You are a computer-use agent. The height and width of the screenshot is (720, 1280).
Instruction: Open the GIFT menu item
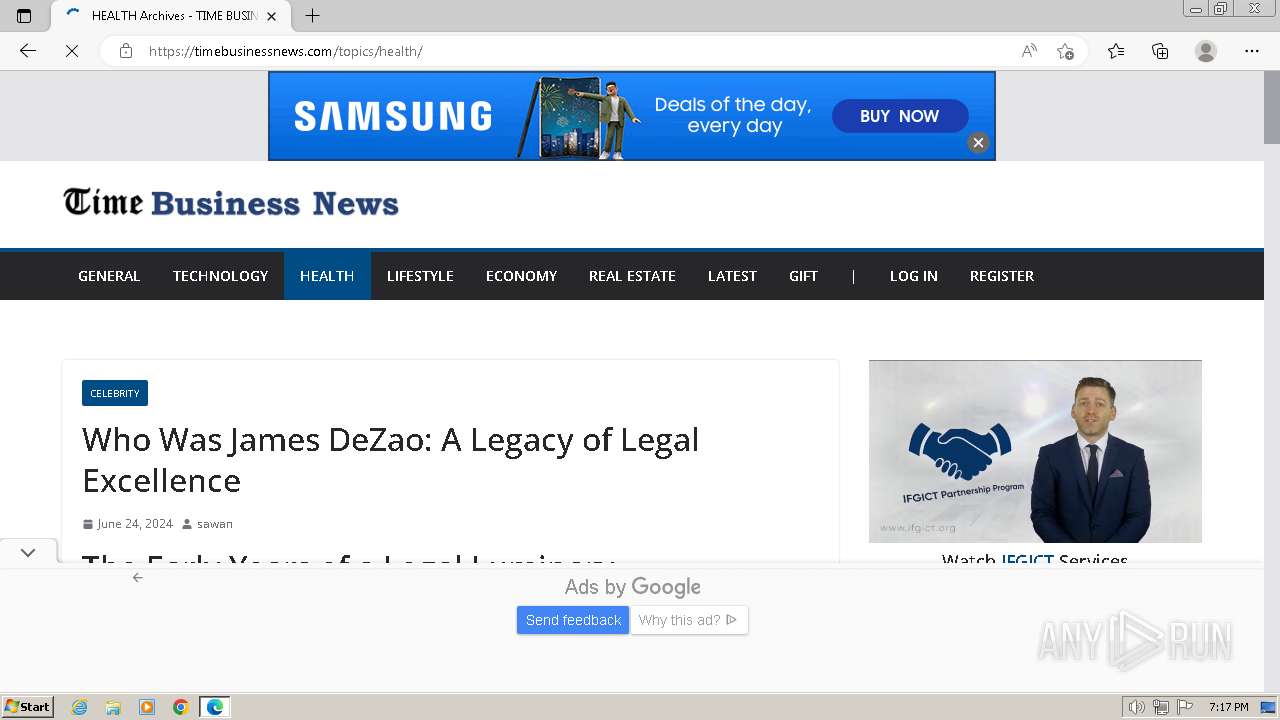tap(803, 276)
